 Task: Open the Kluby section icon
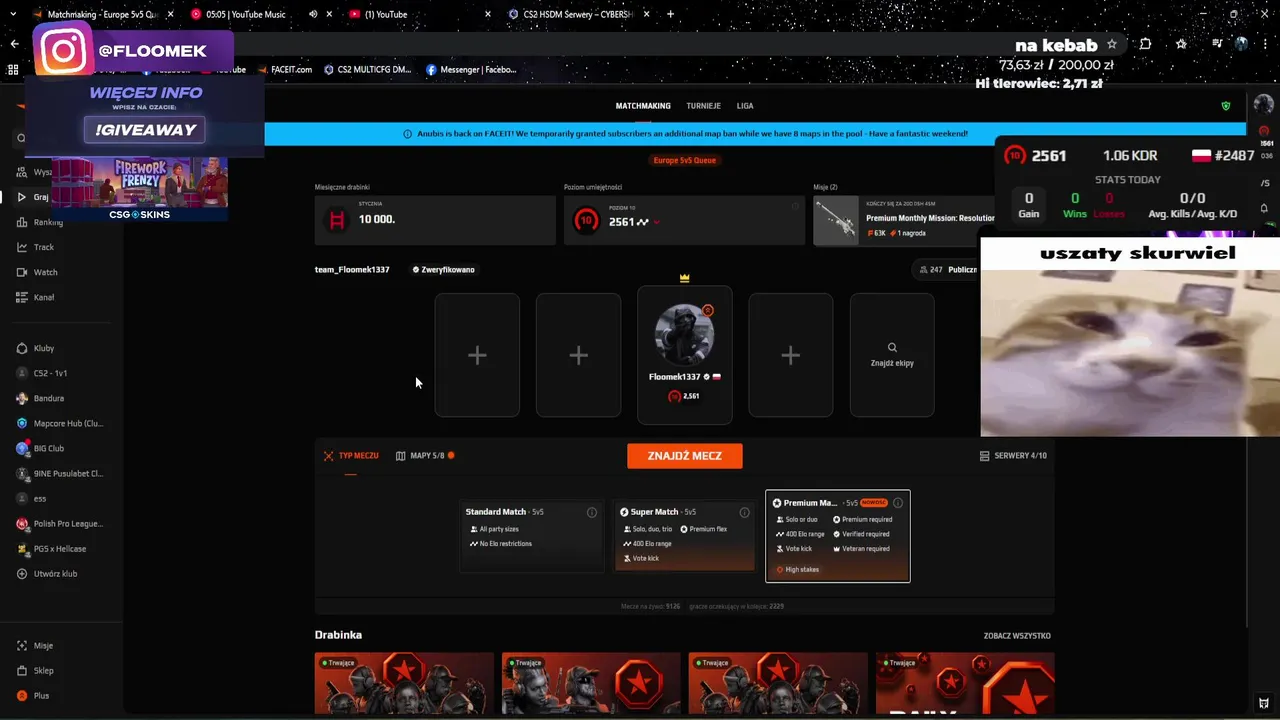pyautogui.click(x=22, y=348)
